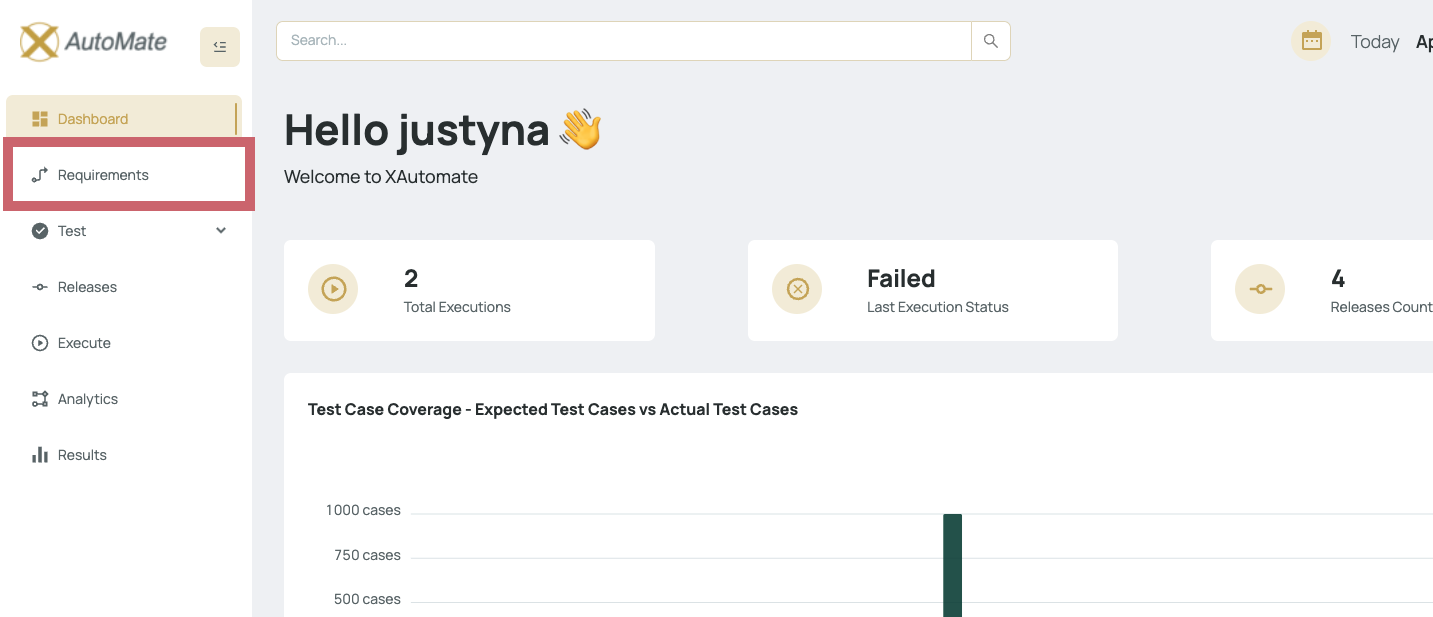This screenshot has width=1433, height=617.
Task: Open the Requirements menu item
Action: coord(103,175)
